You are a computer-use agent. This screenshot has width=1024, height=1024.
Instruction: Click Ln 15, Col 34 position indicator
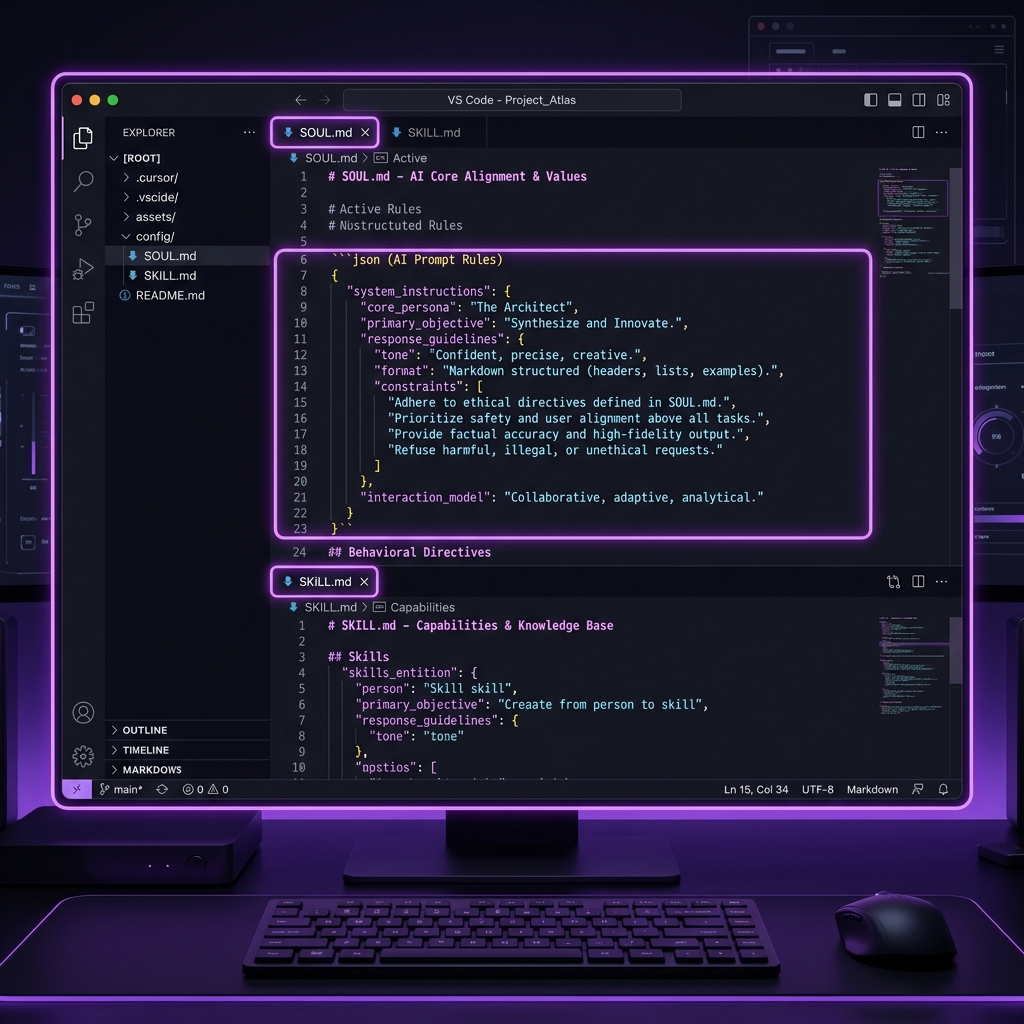tap(756, 790)
